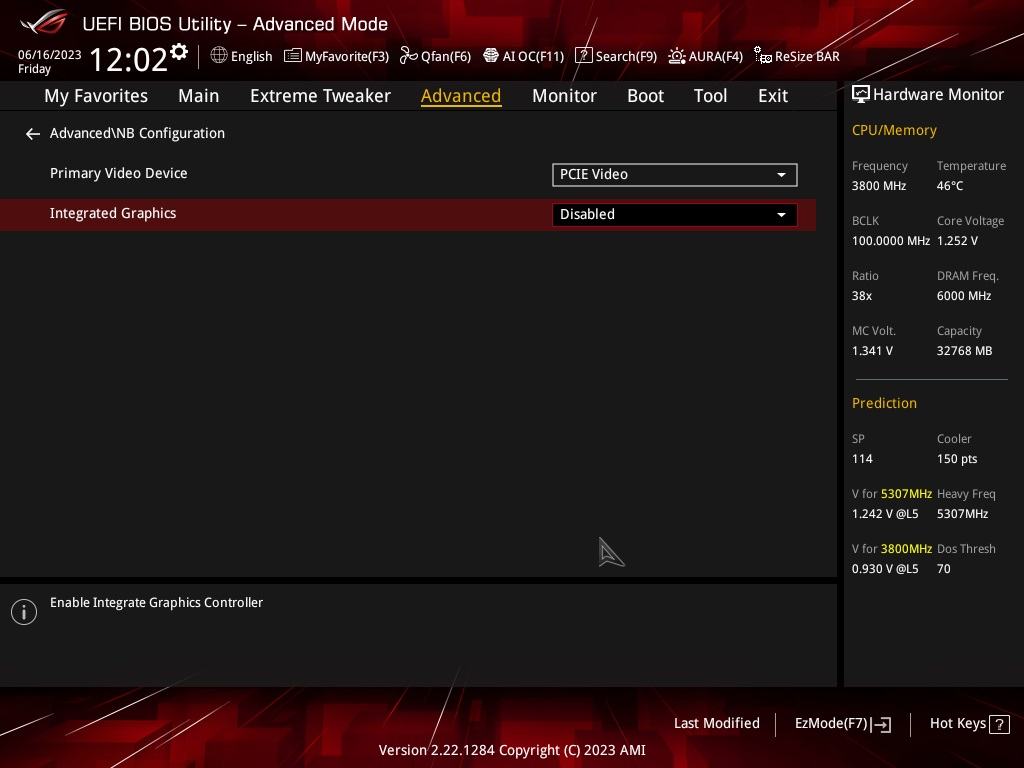Viewport: 1024px width, 768px height.
Task: Open MyFavorite list icon
Action: point(293,56)
